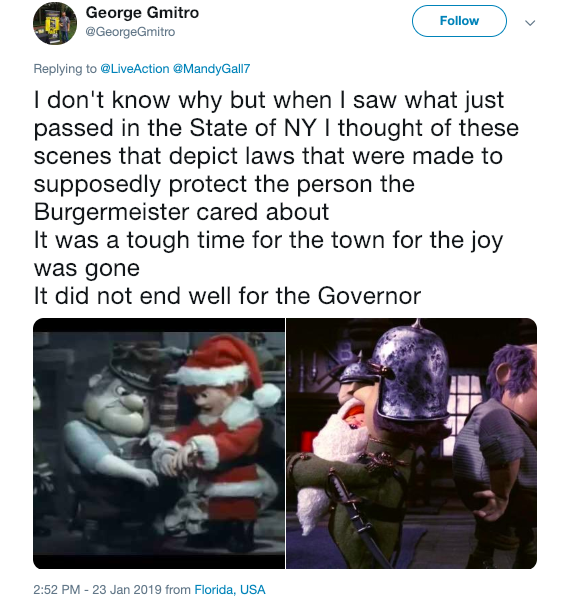Open the @GeorgeGmitro handle link
Image resolution: width=571 pixels, height=605 pixels.
[x=130, y=32]
